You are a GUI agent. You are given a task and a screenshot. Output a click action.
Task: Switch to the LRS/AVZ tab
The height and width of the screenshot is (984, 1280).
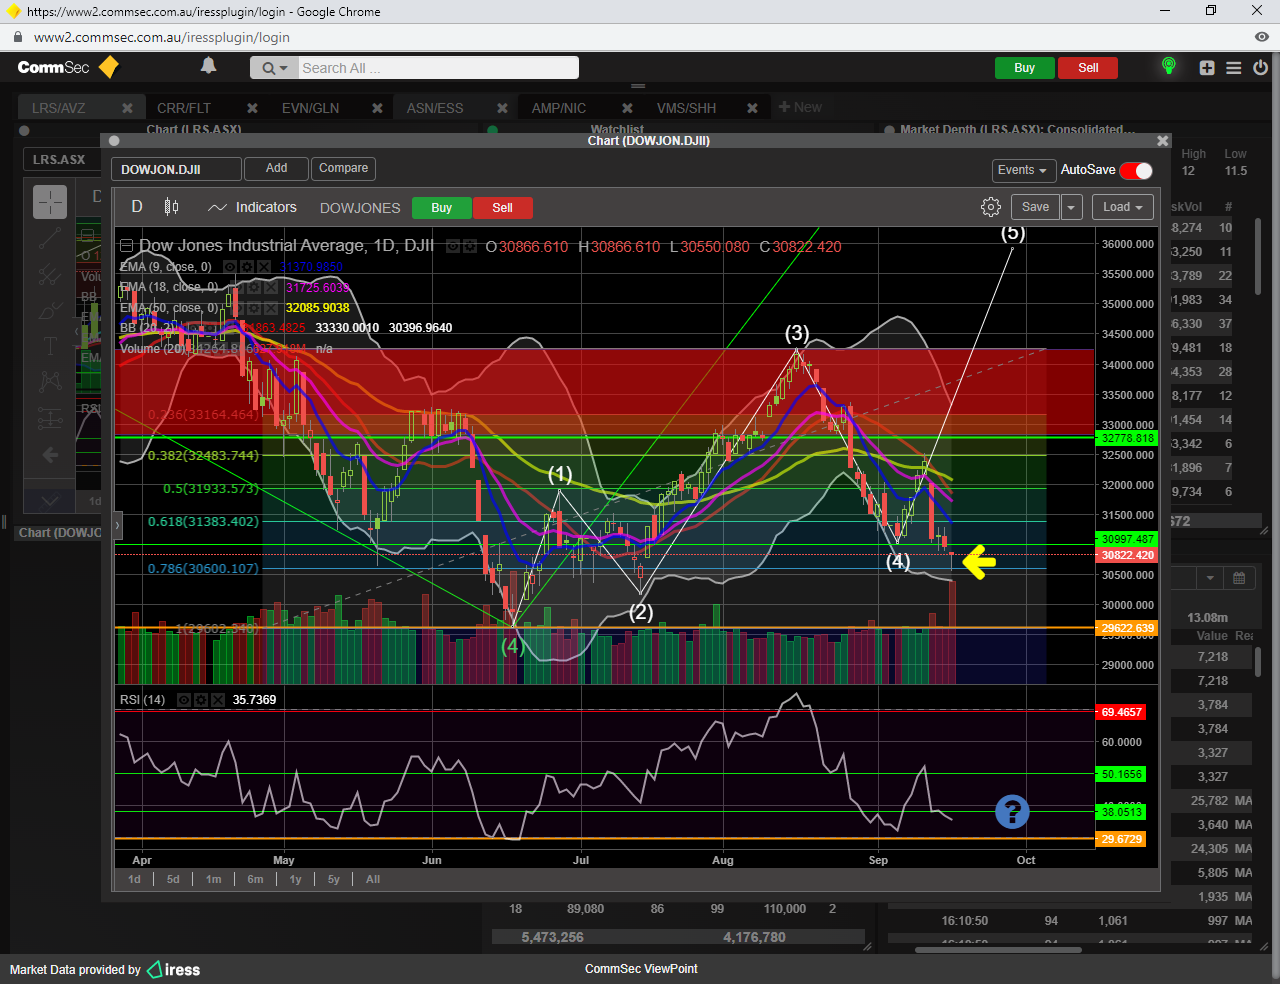(x=59, y=108)
